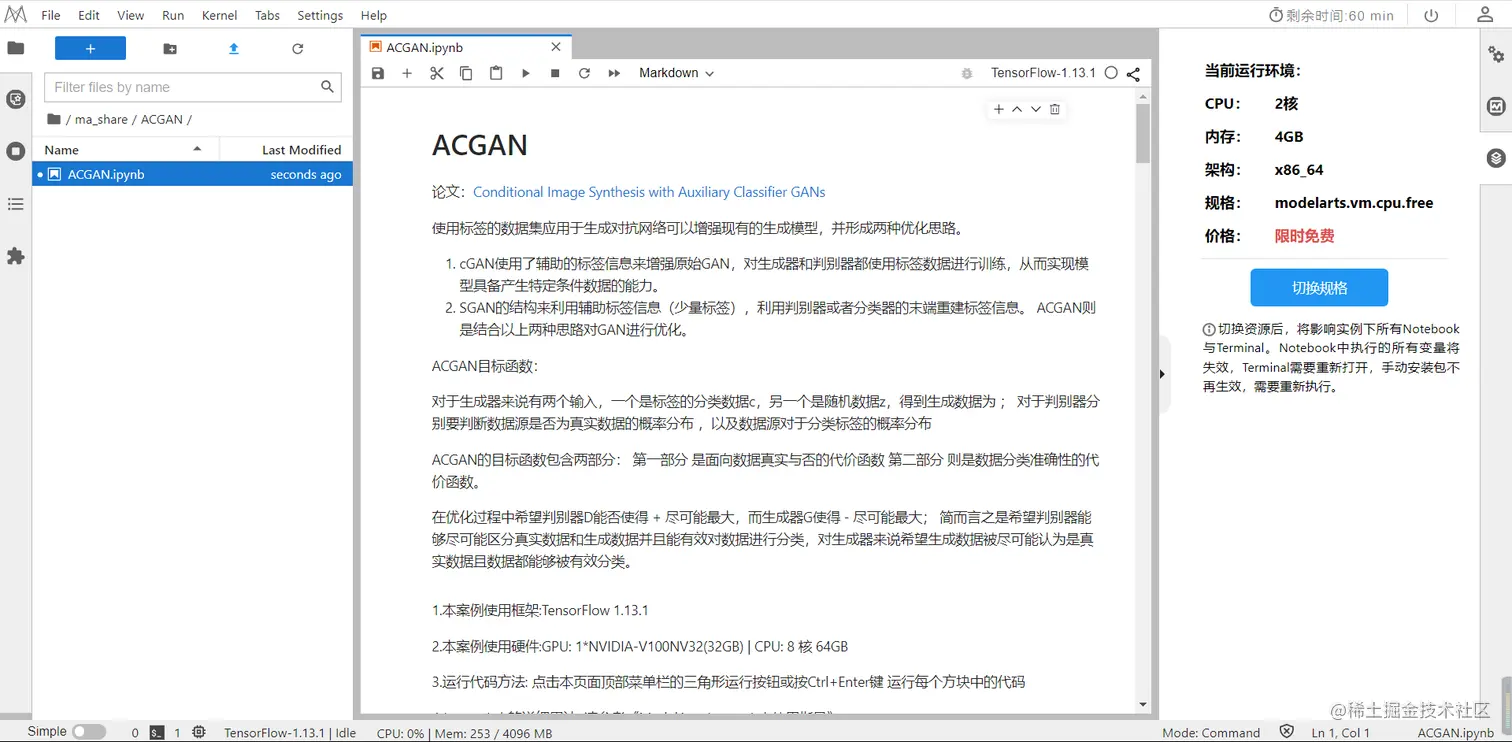Select ACGAN.ipynb in file list

(192, 174)
